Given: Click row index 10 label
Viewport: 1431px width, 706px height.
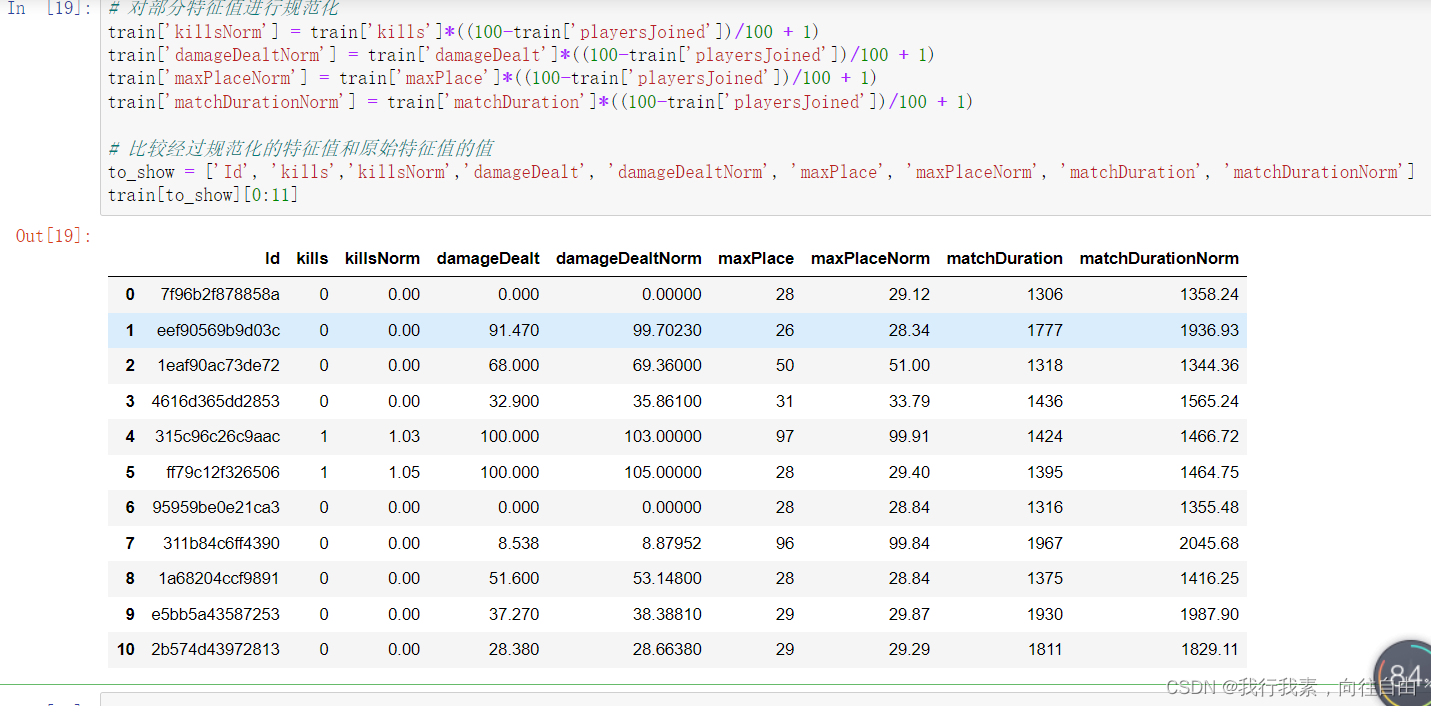Looking at the screenshot, I should click(x=126, y=649).
